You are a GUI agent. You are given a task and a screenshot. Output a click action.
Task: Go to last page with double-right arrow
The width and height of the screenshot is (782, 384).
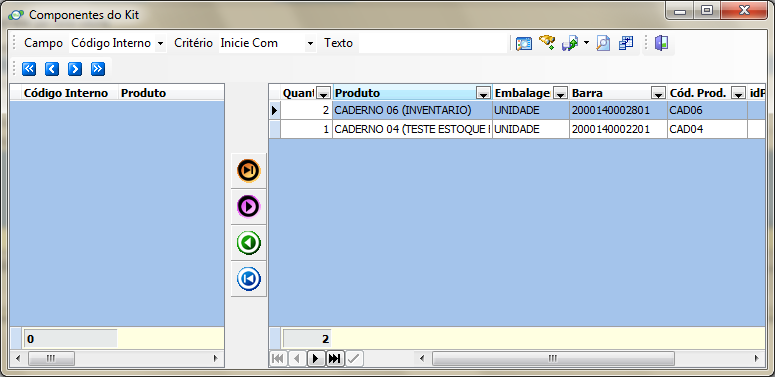tap(98, 69)
